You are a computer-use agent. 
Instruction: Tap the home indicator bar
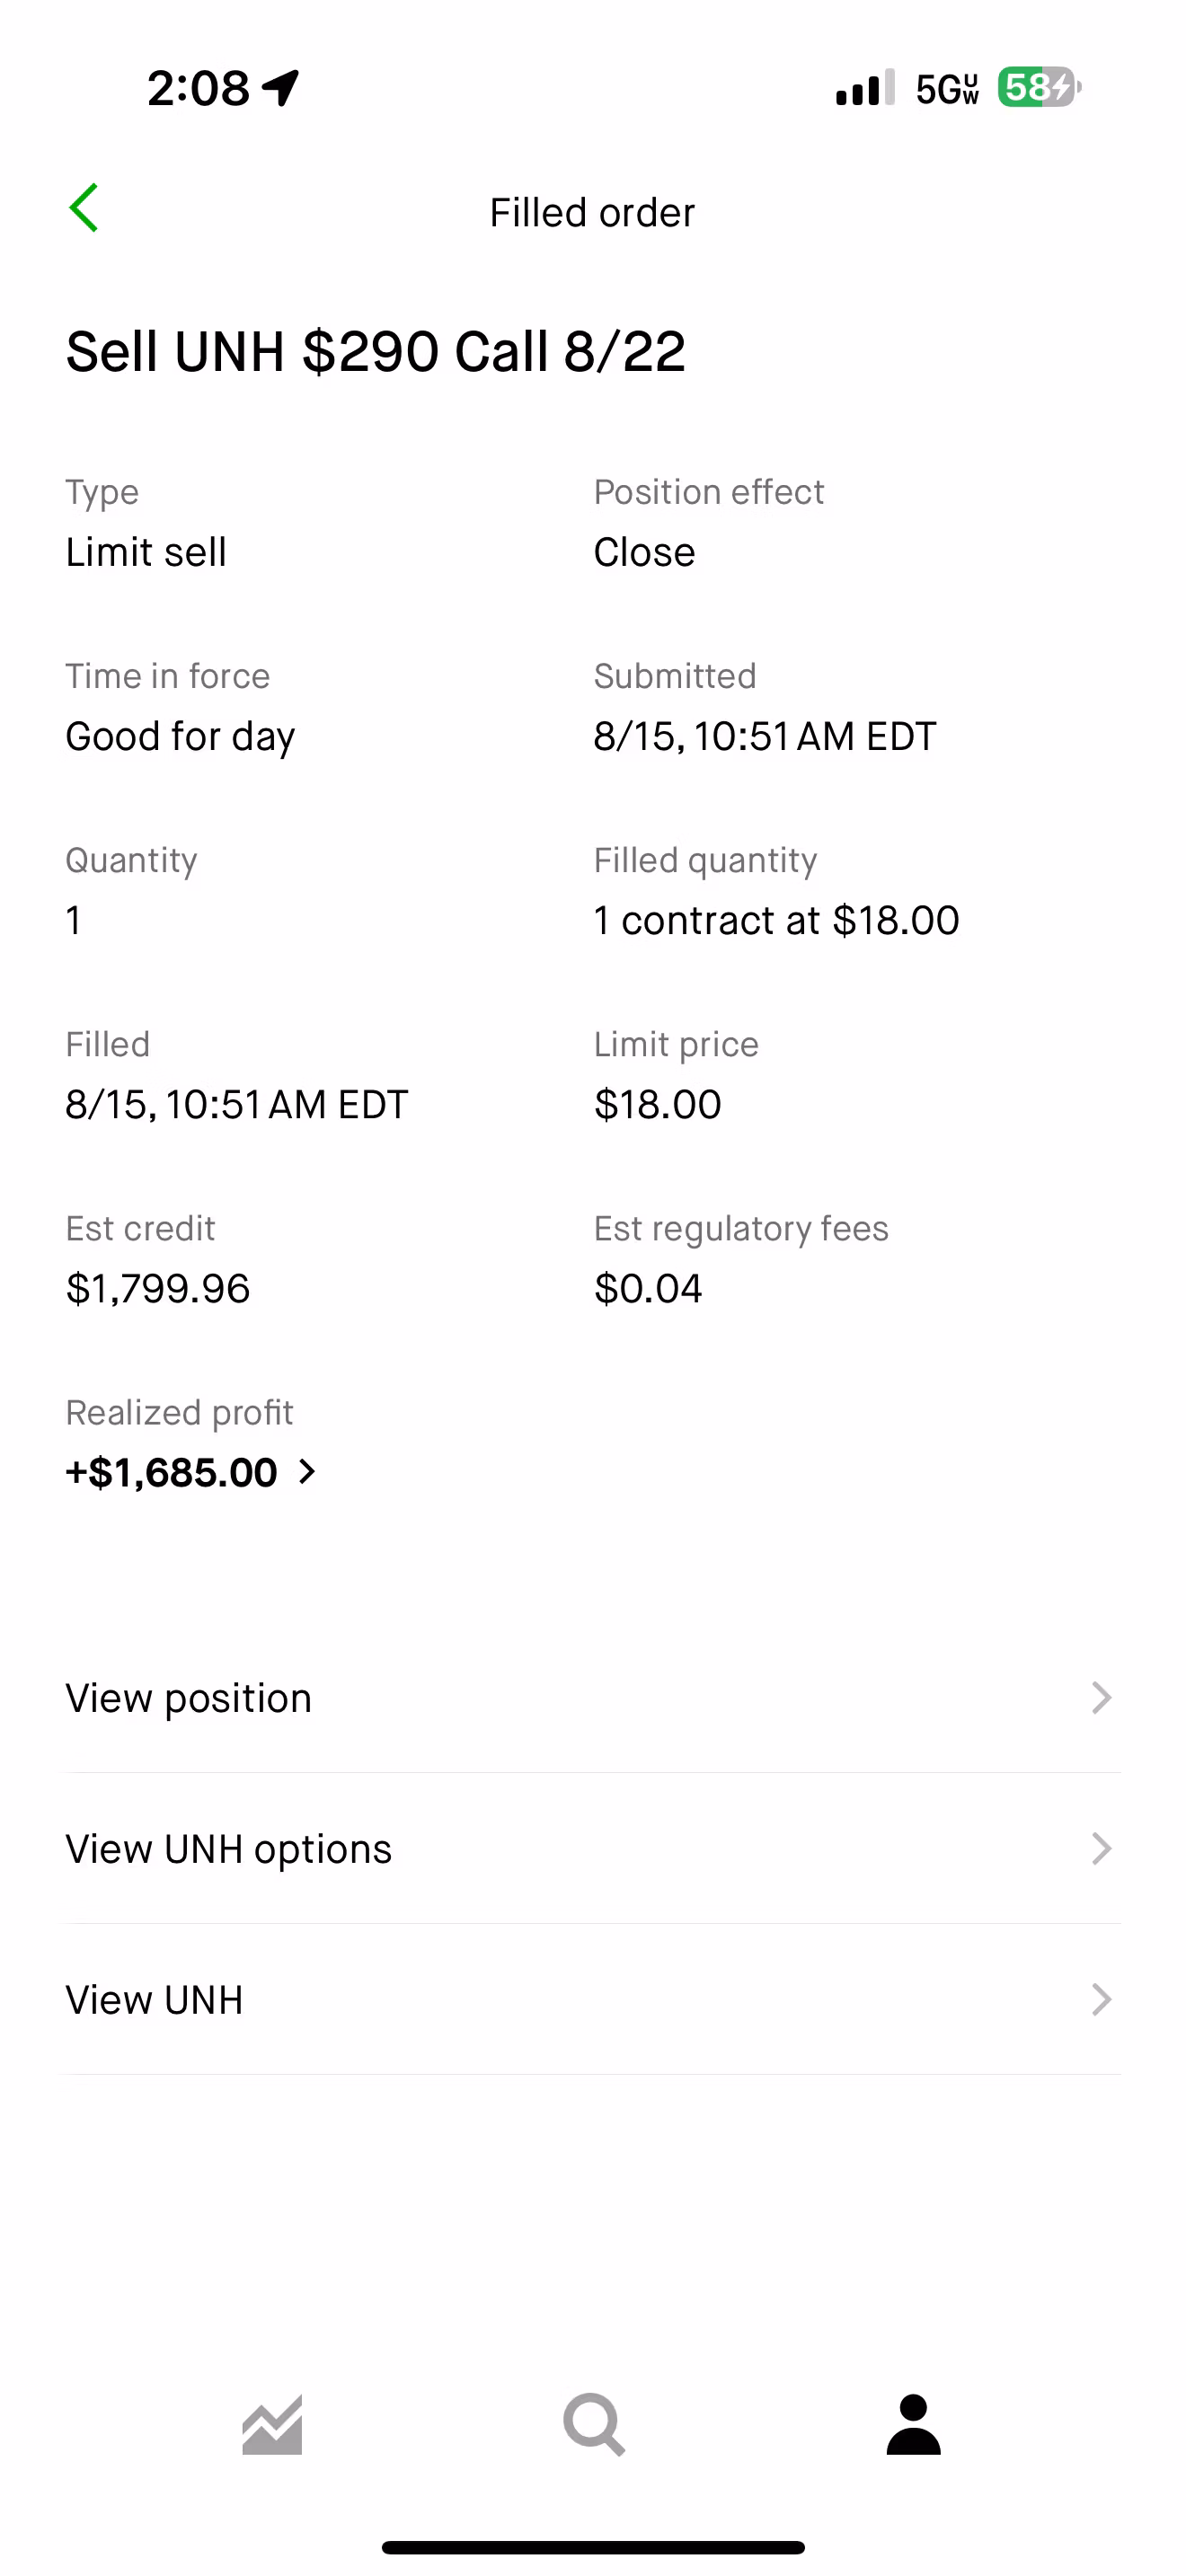click(593, 2547)
